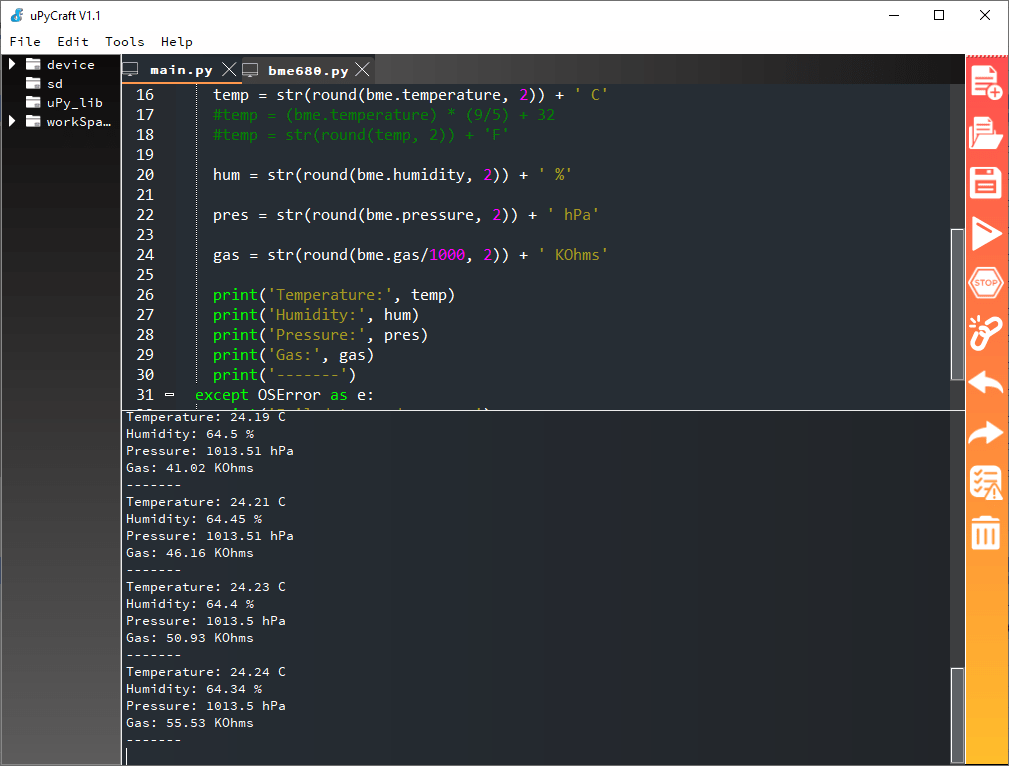Click the New File icon in right toolbar

(986, 81)
